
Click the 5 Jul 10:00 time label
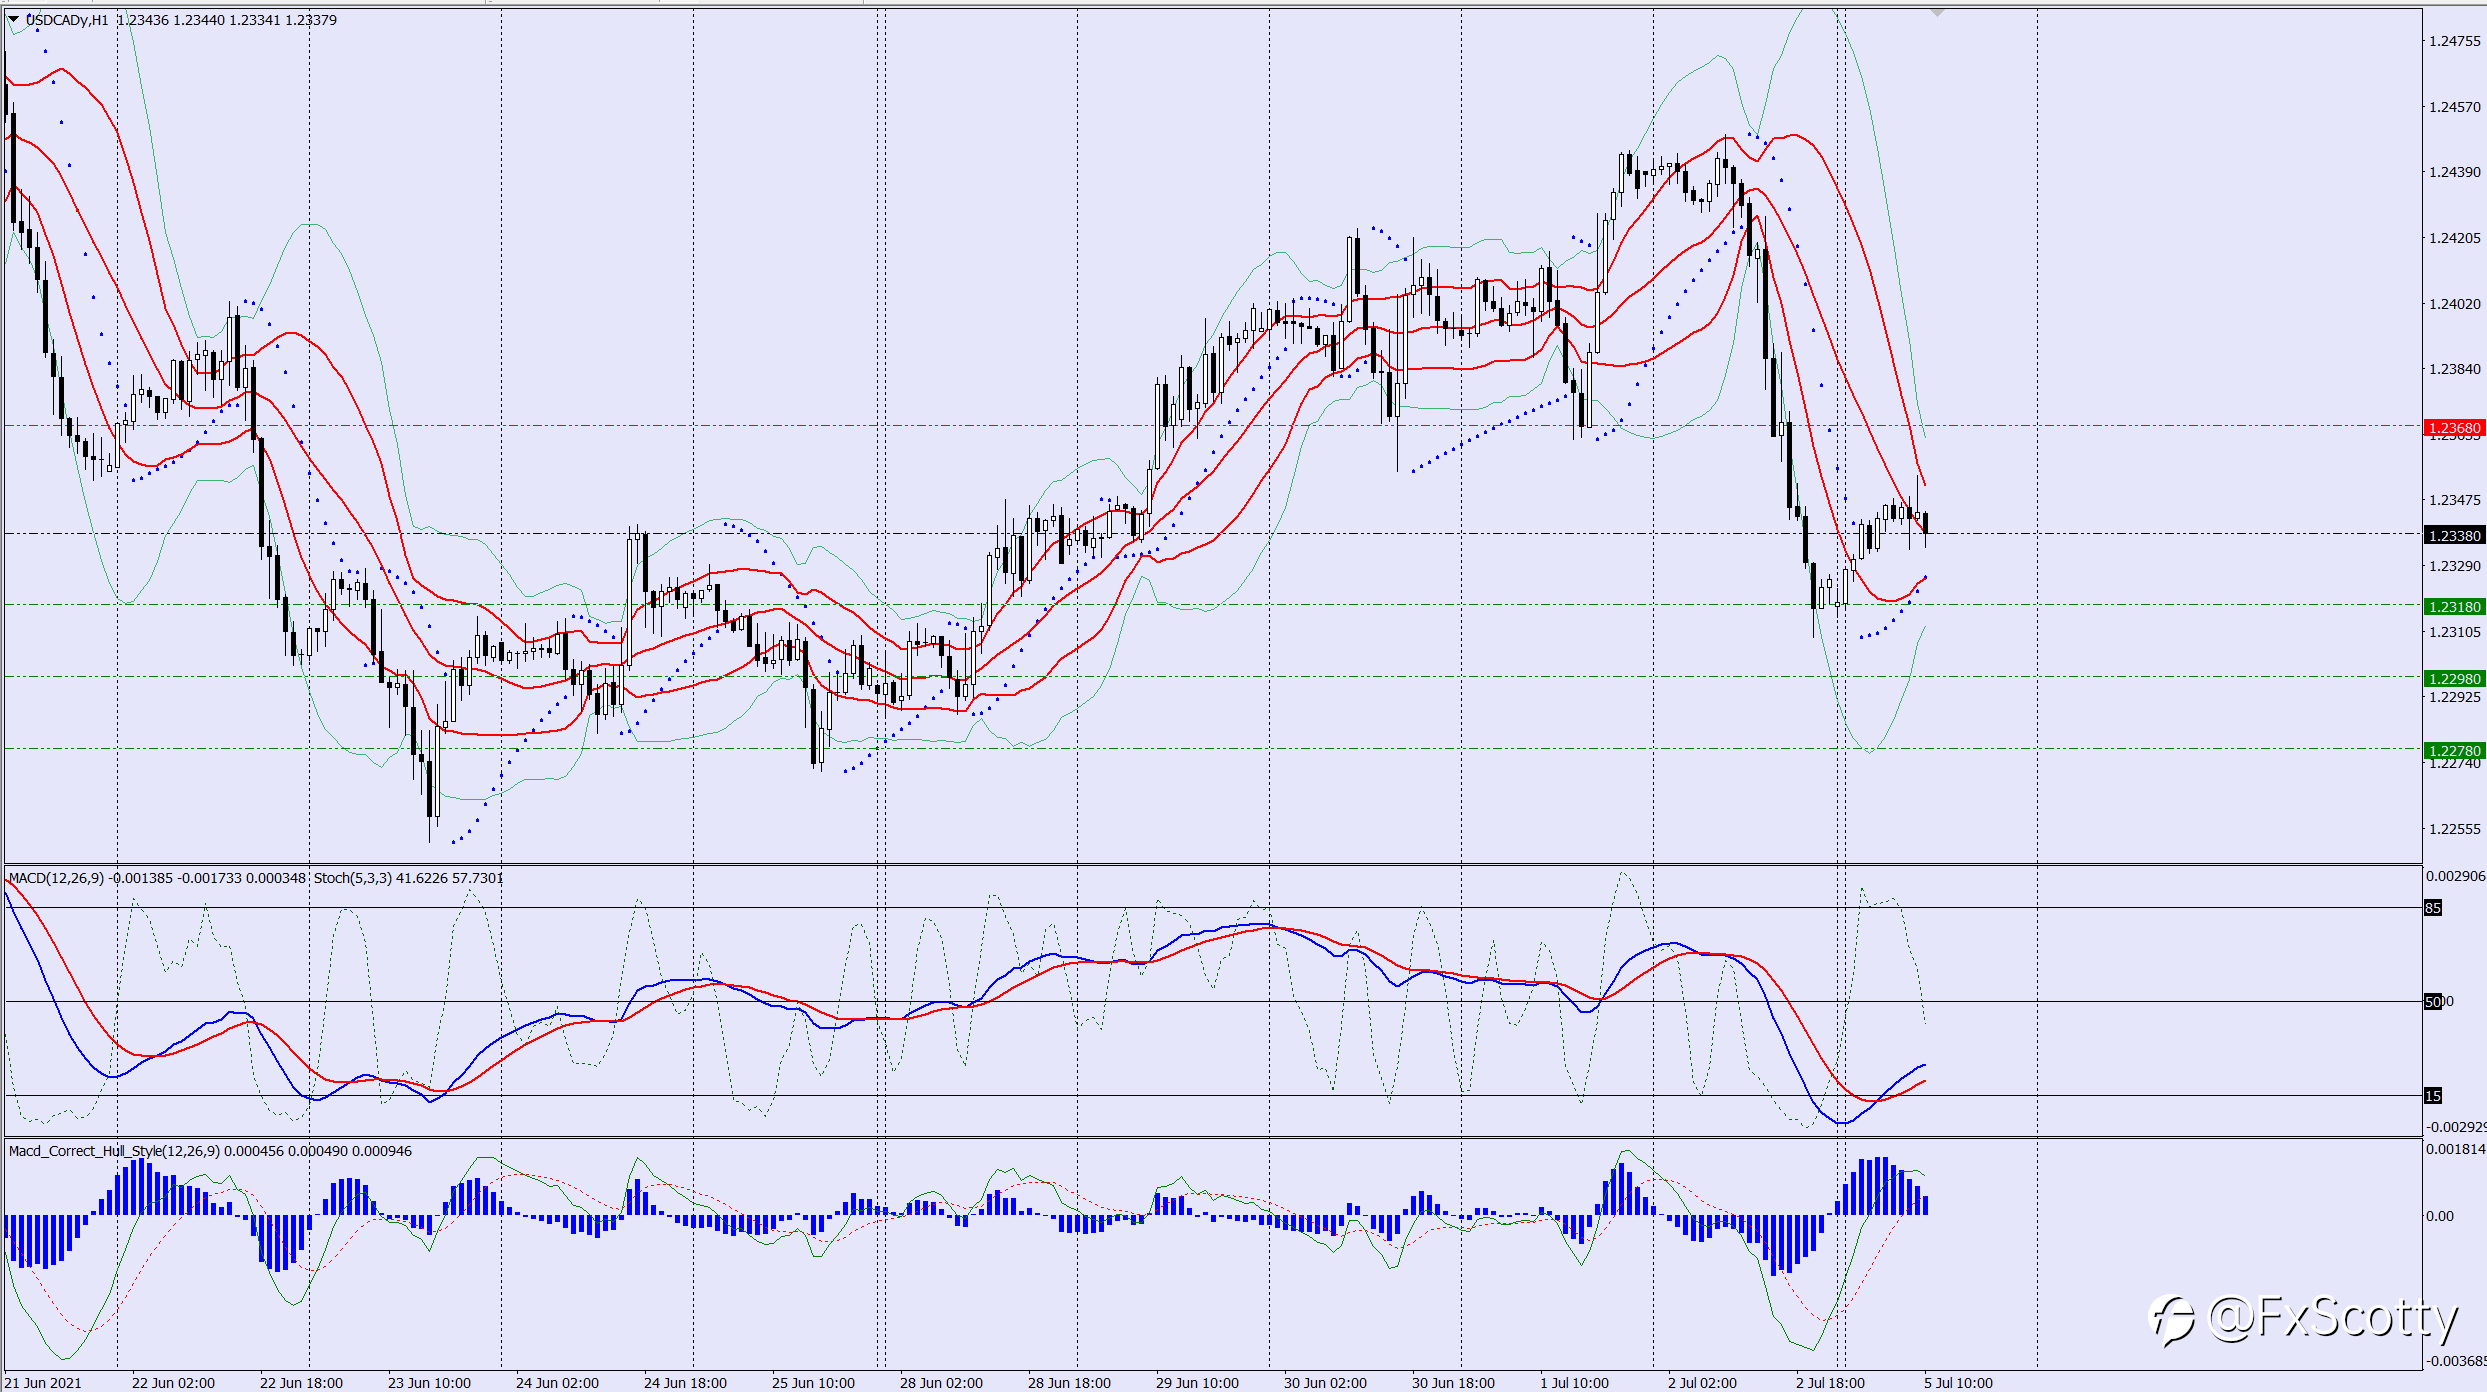pyautogui.click(x=1958, y=1383)
